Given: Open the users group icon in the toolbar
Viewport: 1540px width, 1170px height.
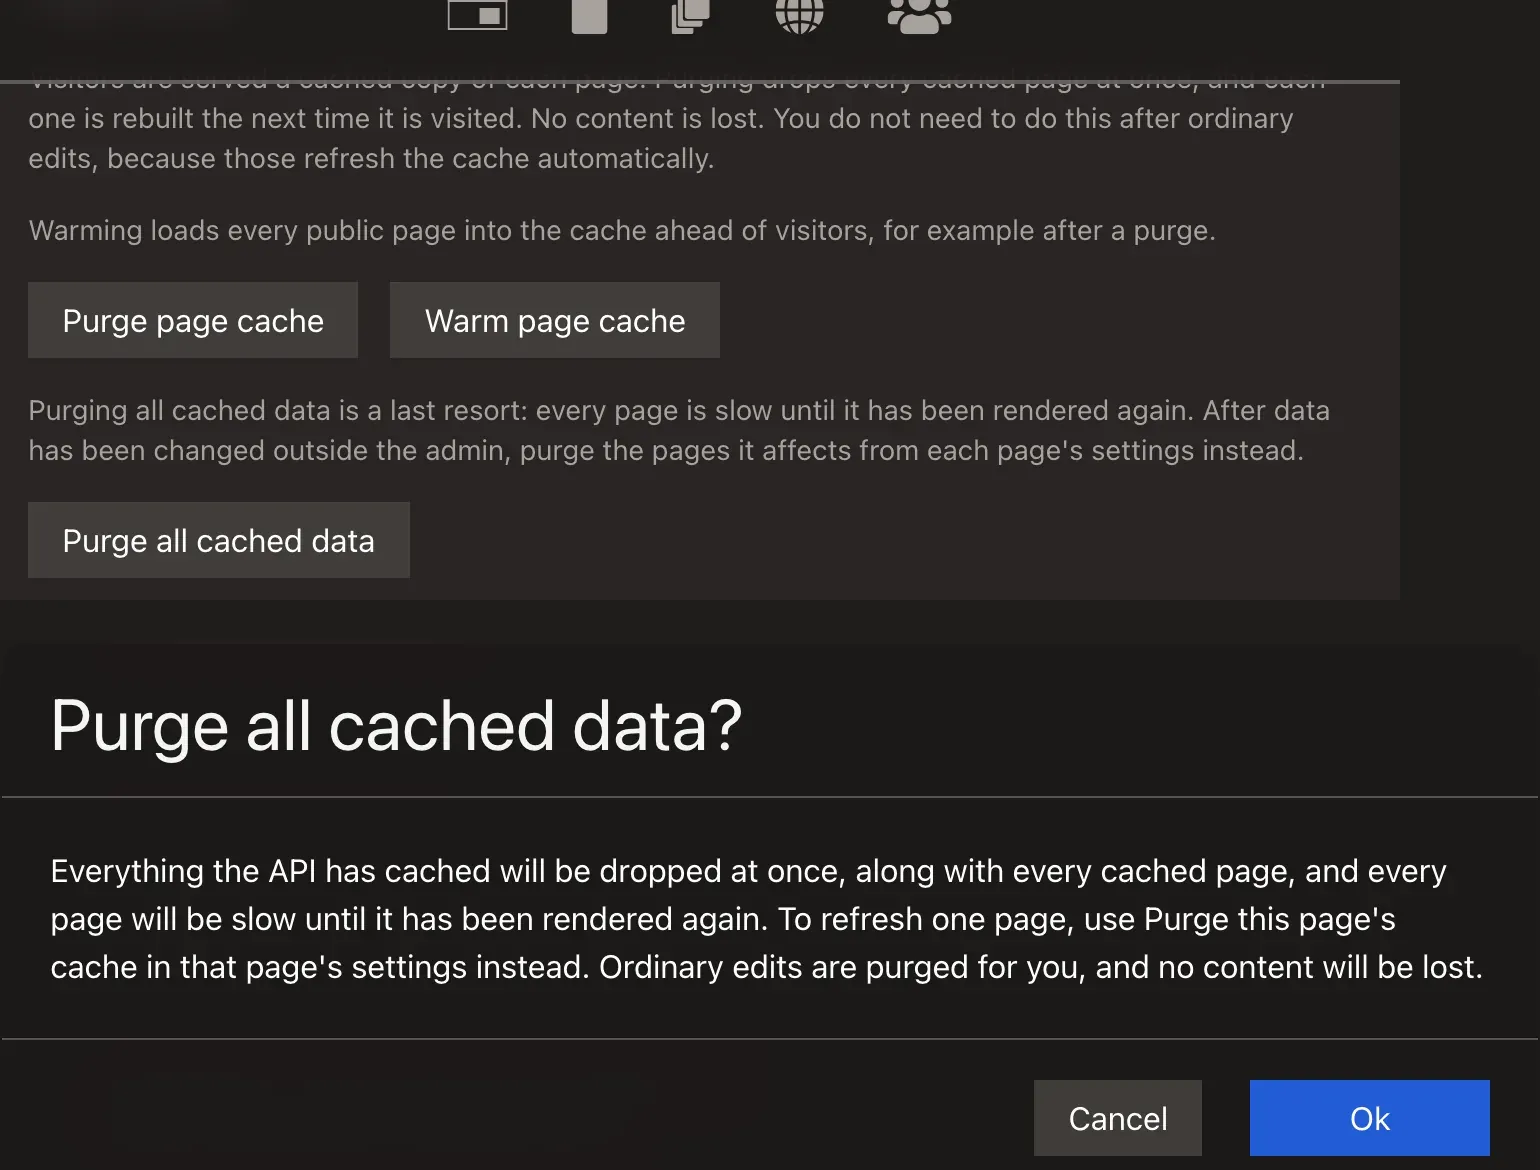Looking at the screenshot, I should [x=919, y=15].
